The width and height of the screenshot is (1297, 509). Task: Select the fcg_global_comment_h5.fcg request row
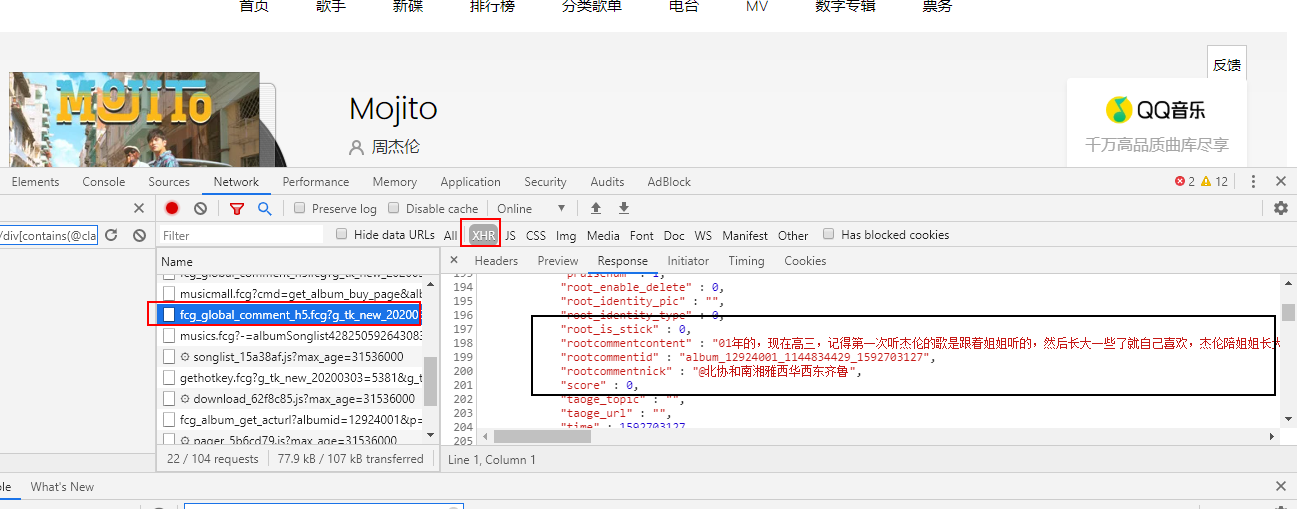pos(291,314)
